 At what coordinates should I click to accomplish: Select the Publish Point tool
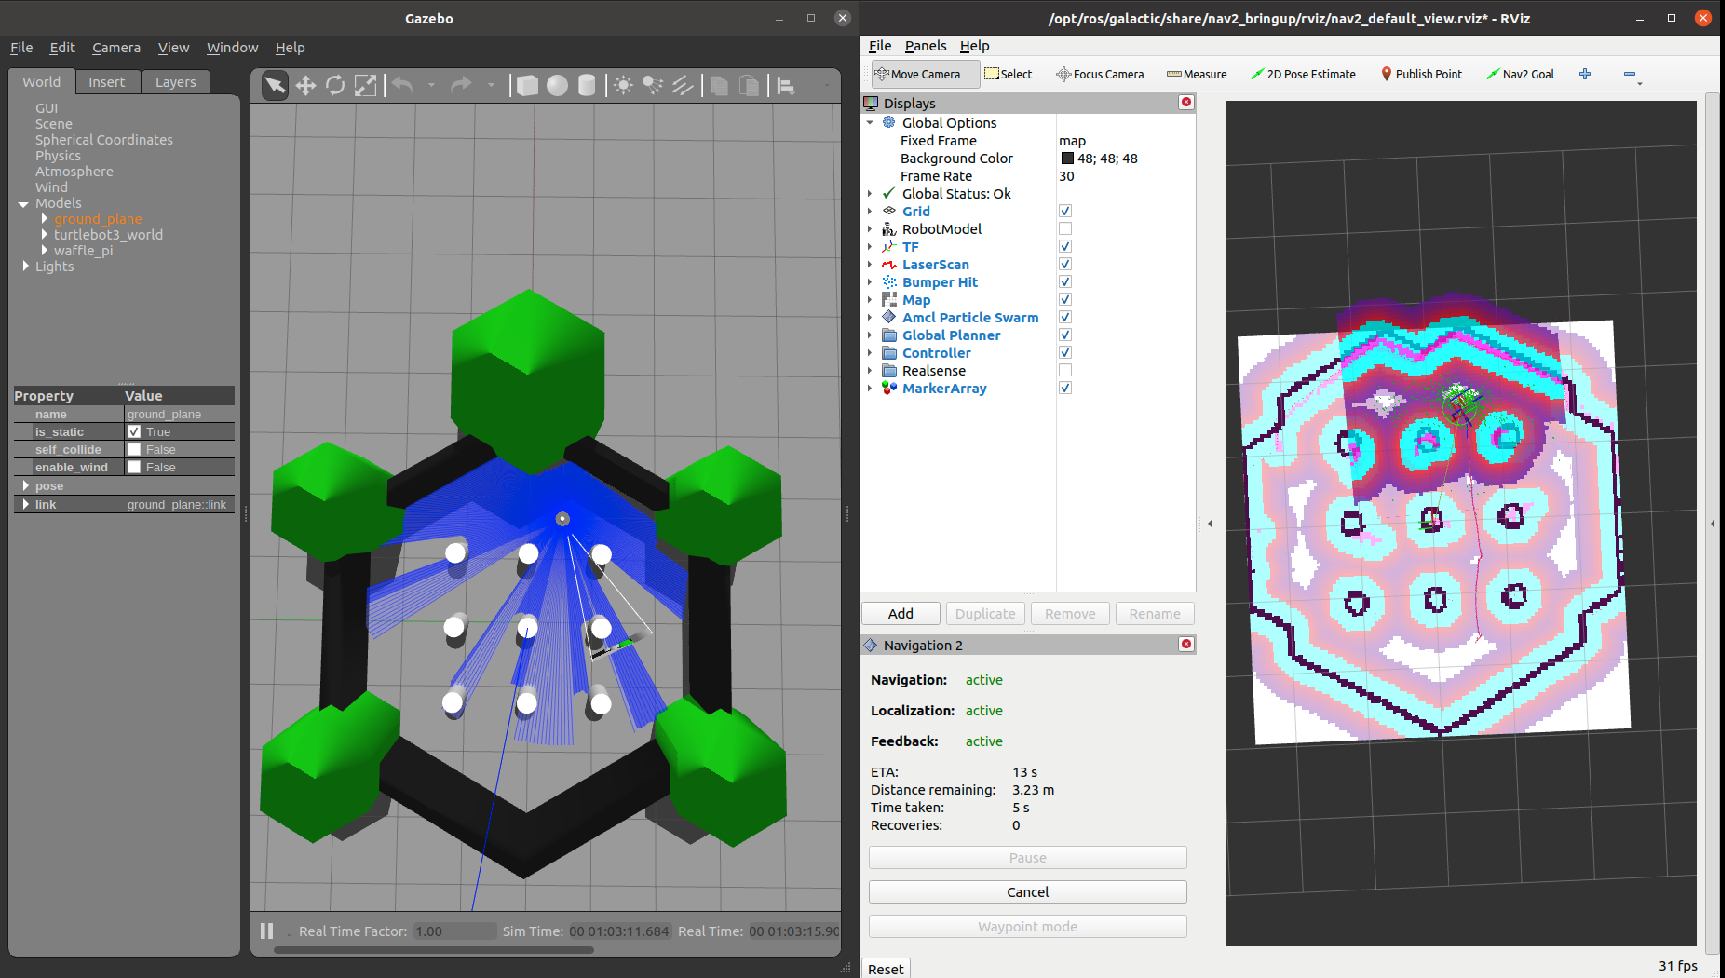pyautogui.click(x=1421, y=73)
